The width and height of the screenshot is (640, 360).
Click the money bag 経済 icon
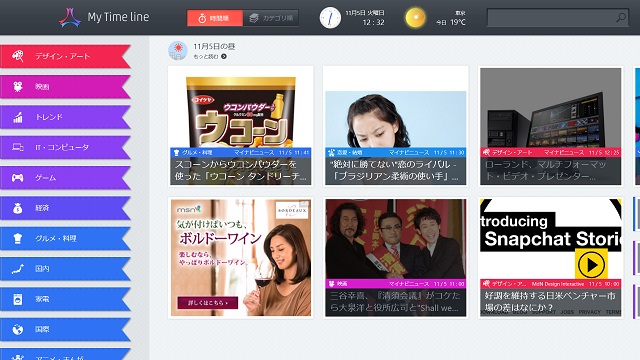[x=18, y=208]
